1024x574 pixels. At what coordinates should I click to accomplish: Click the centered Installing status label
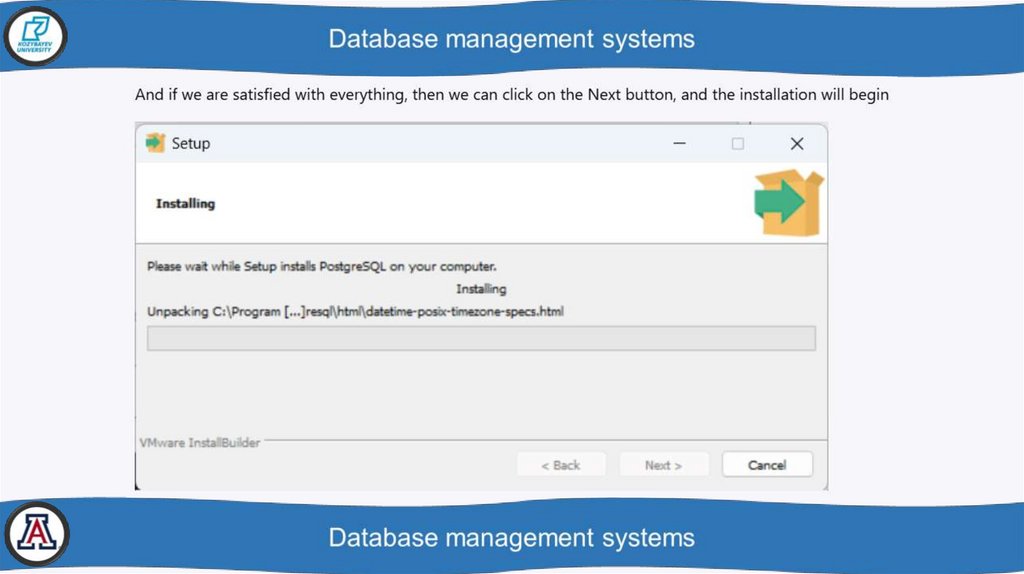pyautogui.click(x=481, y=289)
